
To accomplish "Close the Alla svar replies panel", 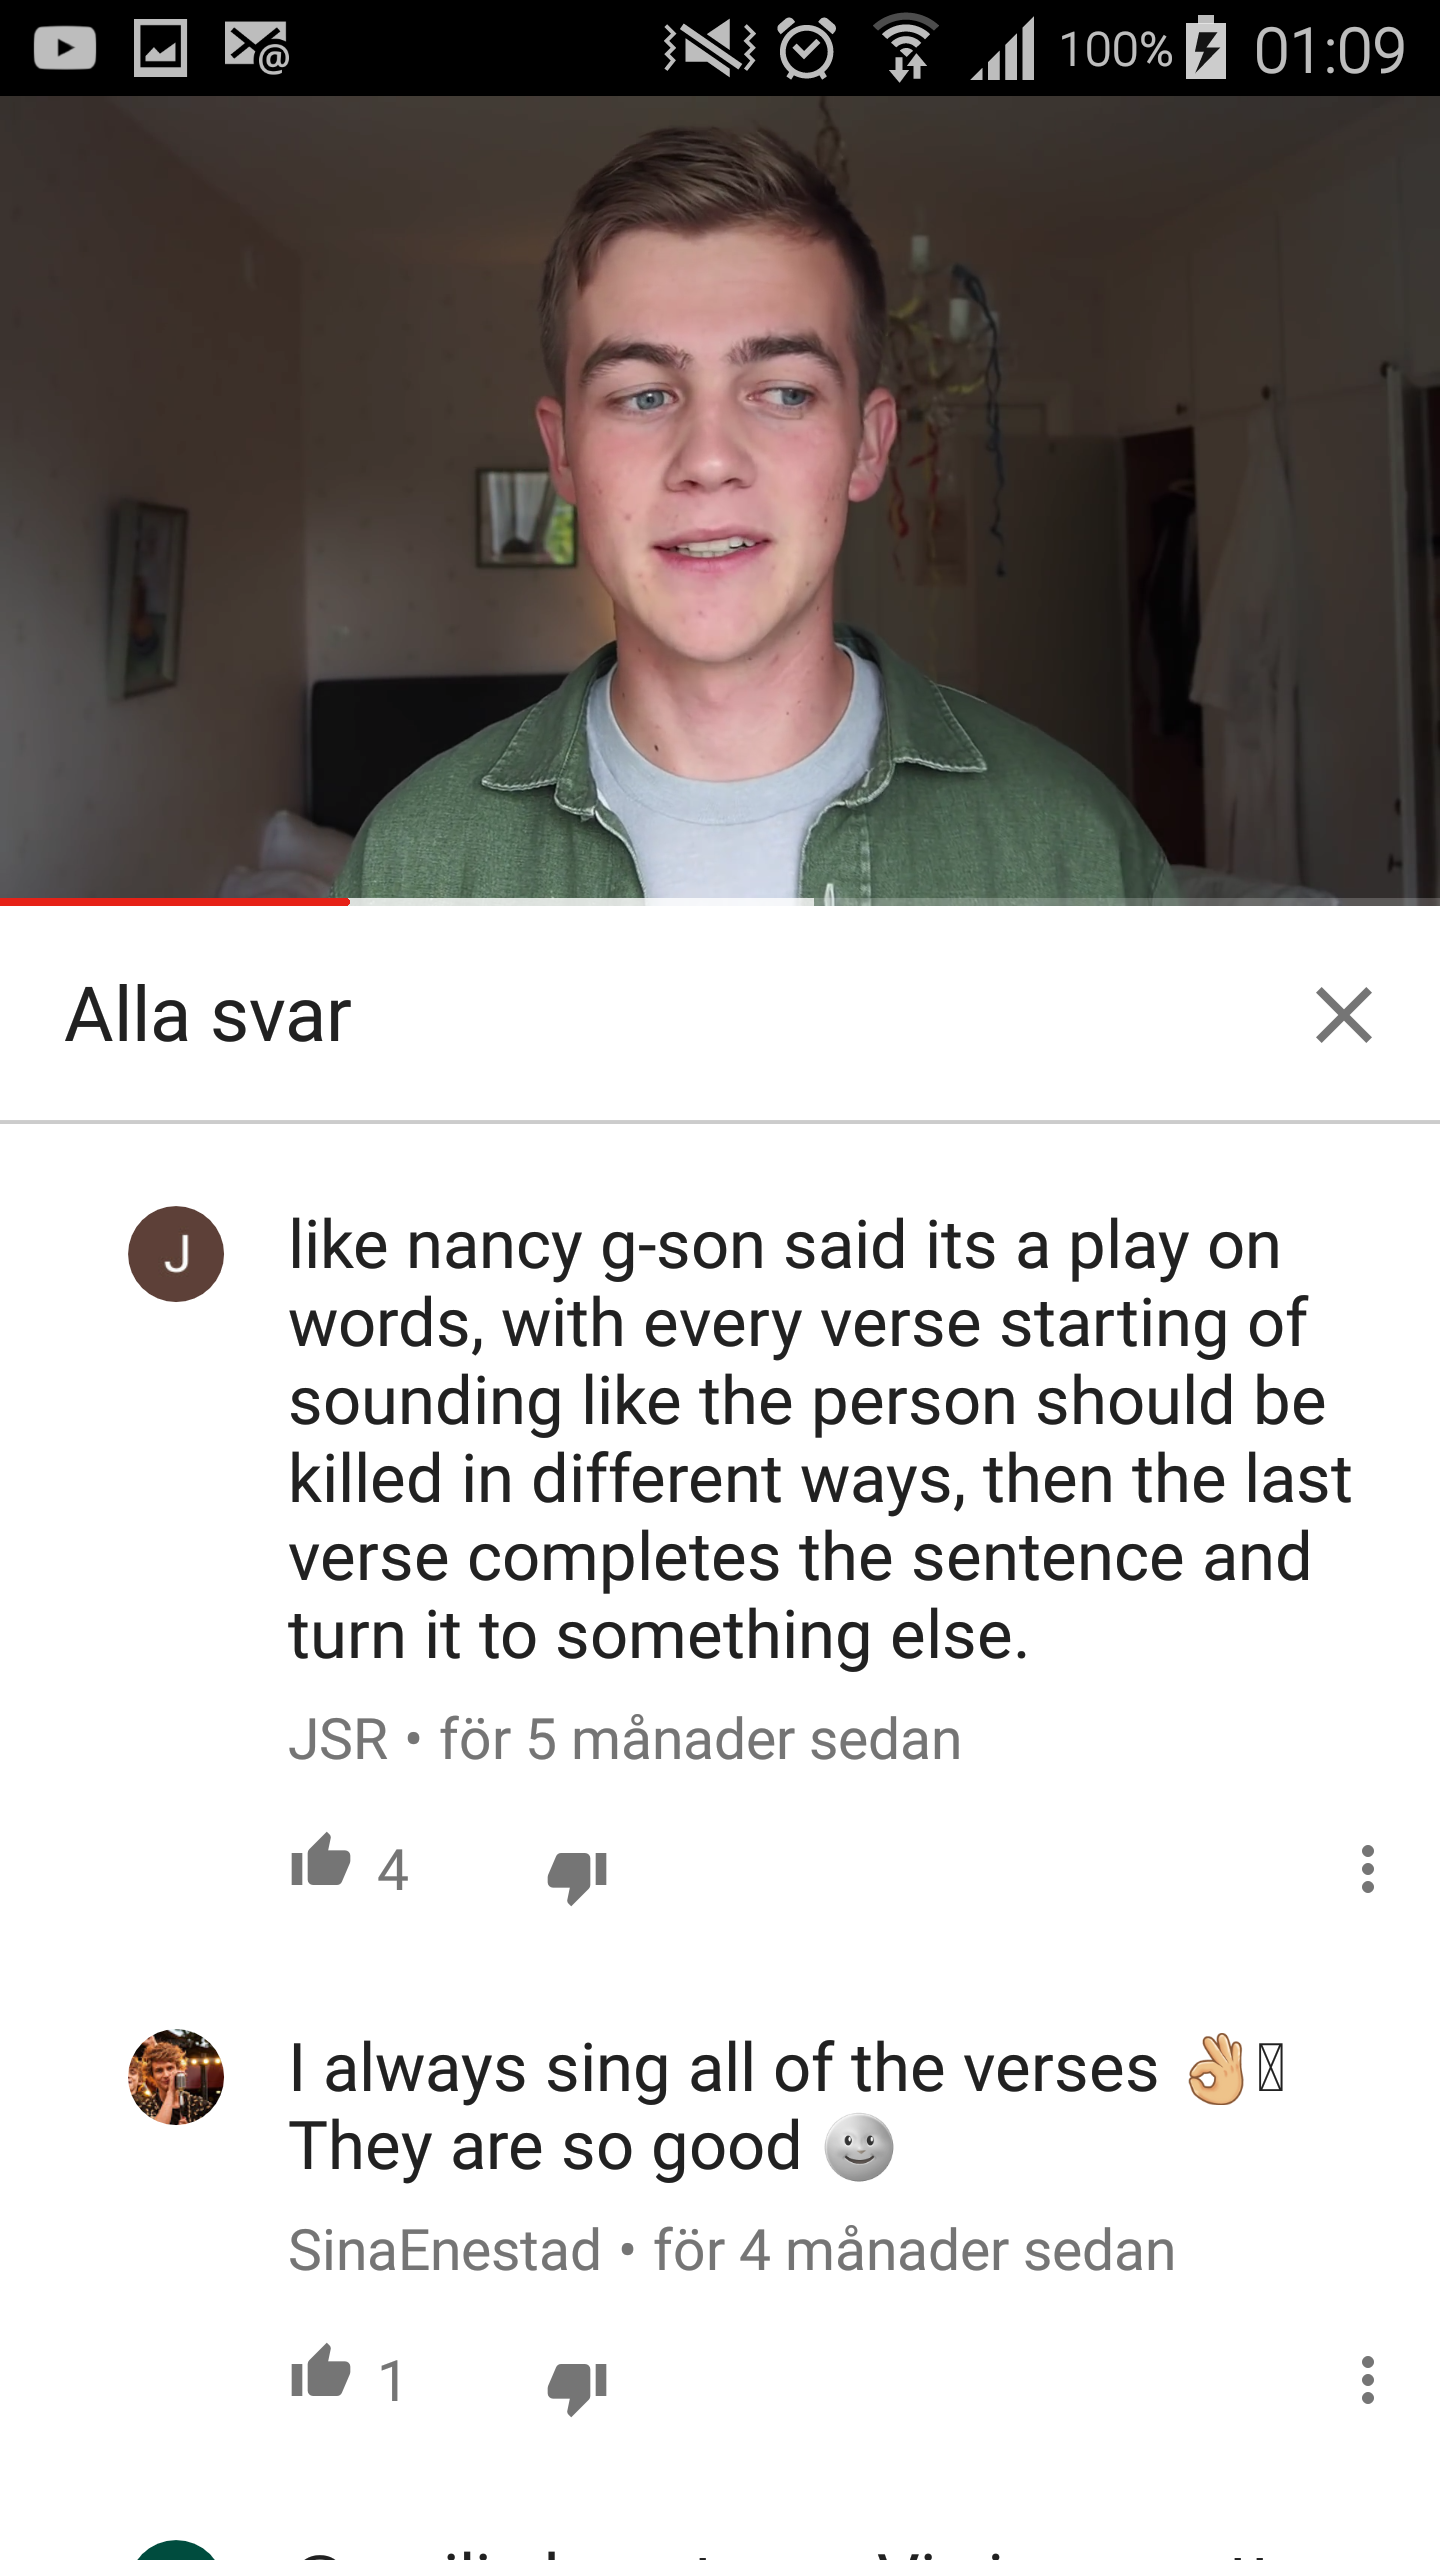I will click(x=1343, y=1015).
